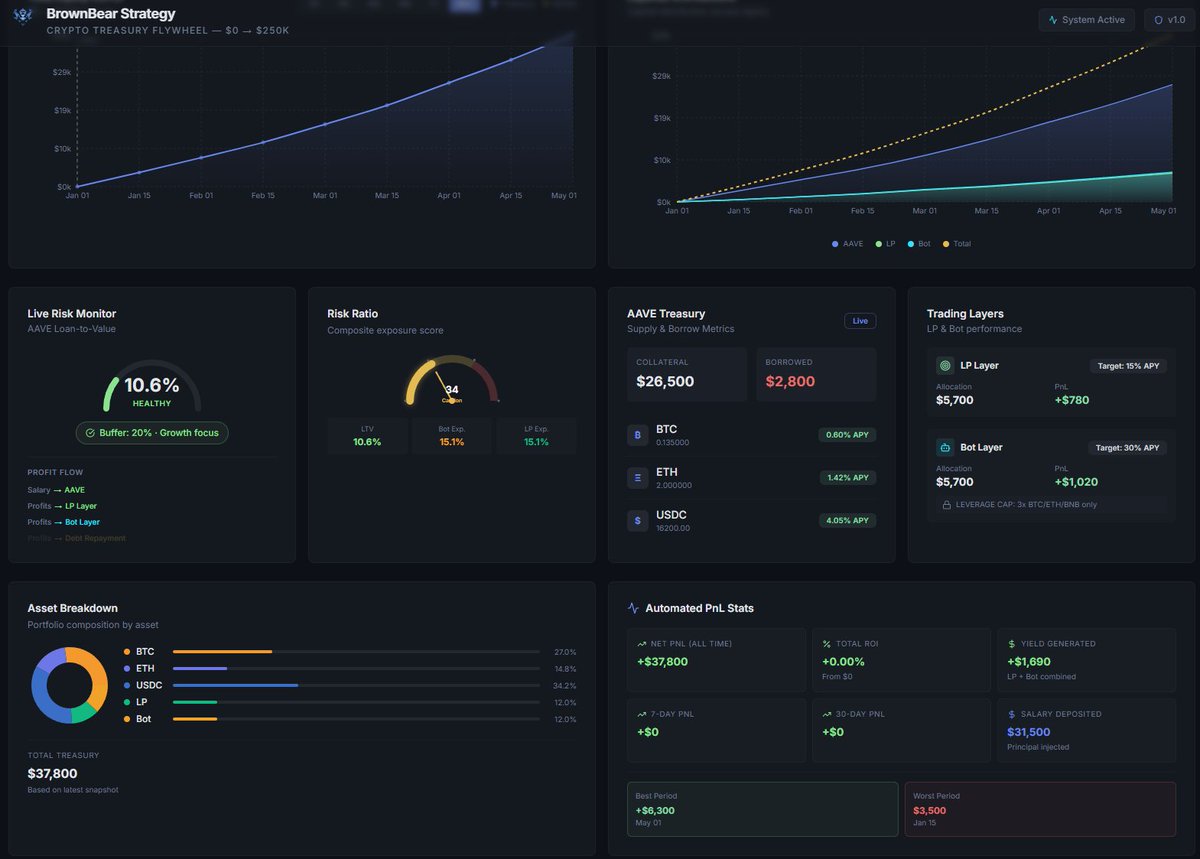This screenshot has height=859, width=1200.
Task: Click the 4.05% APY badge for USDC
Action: pos(847,521)
